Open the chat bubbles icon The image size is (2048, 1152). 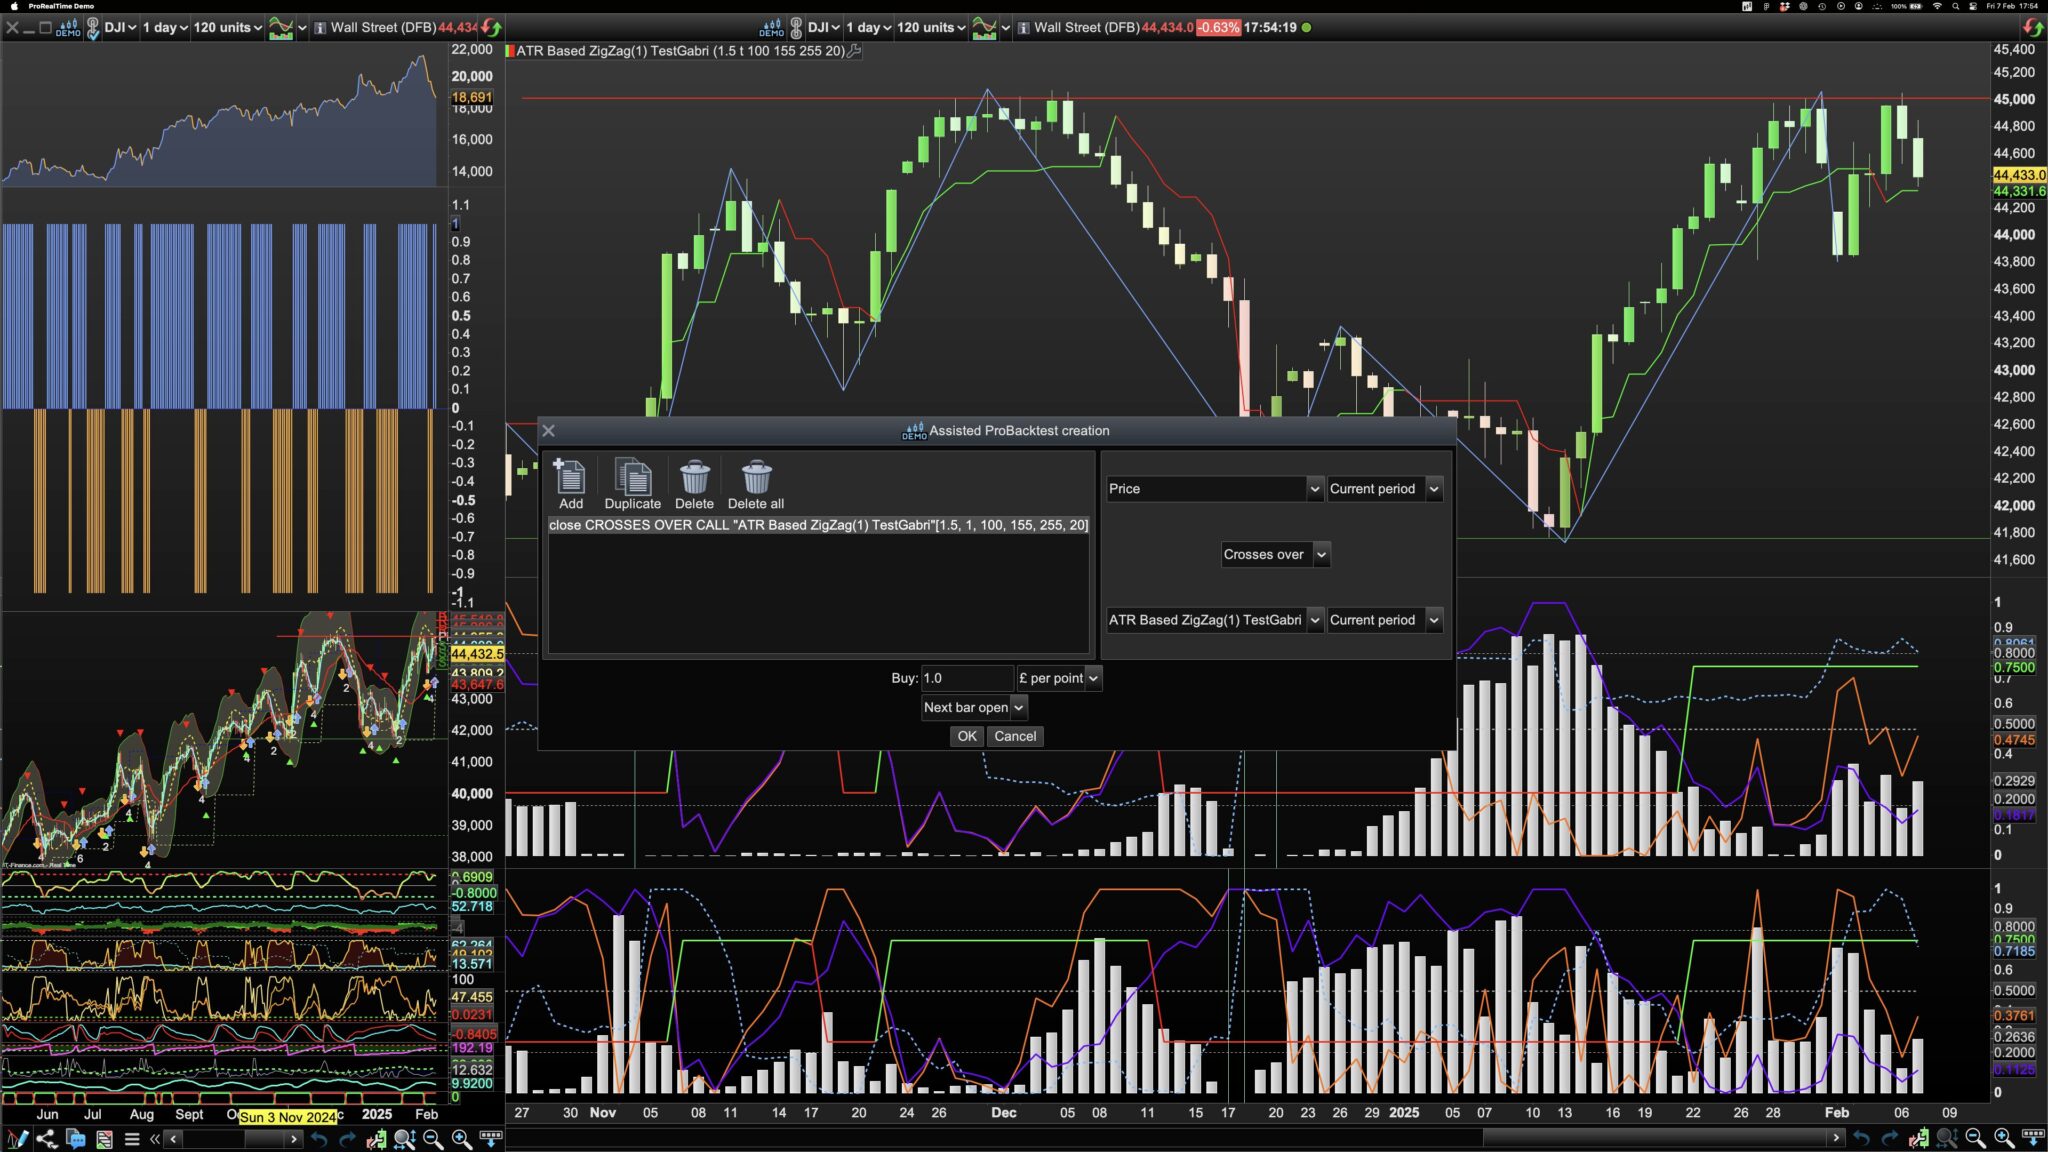tap(75, 1138)
